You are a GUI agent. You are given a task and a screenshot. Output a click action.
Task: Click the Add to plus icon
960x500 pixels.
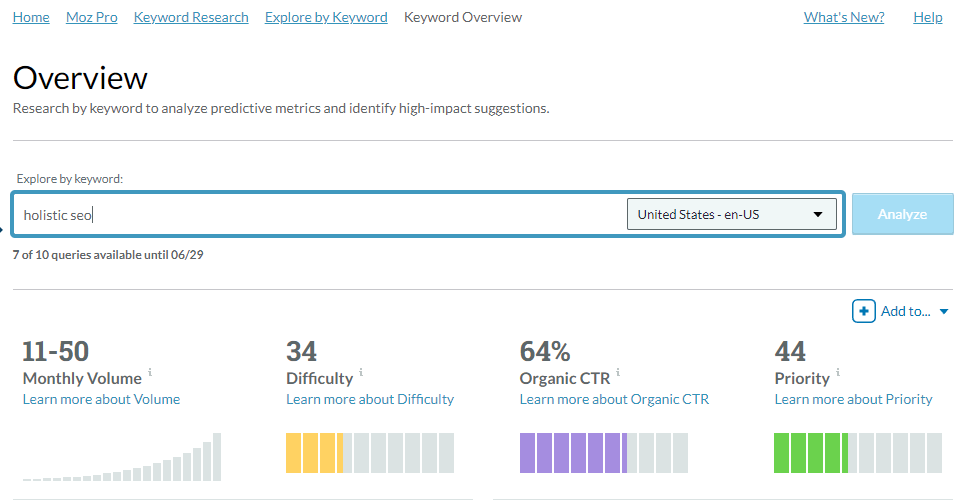863,311
